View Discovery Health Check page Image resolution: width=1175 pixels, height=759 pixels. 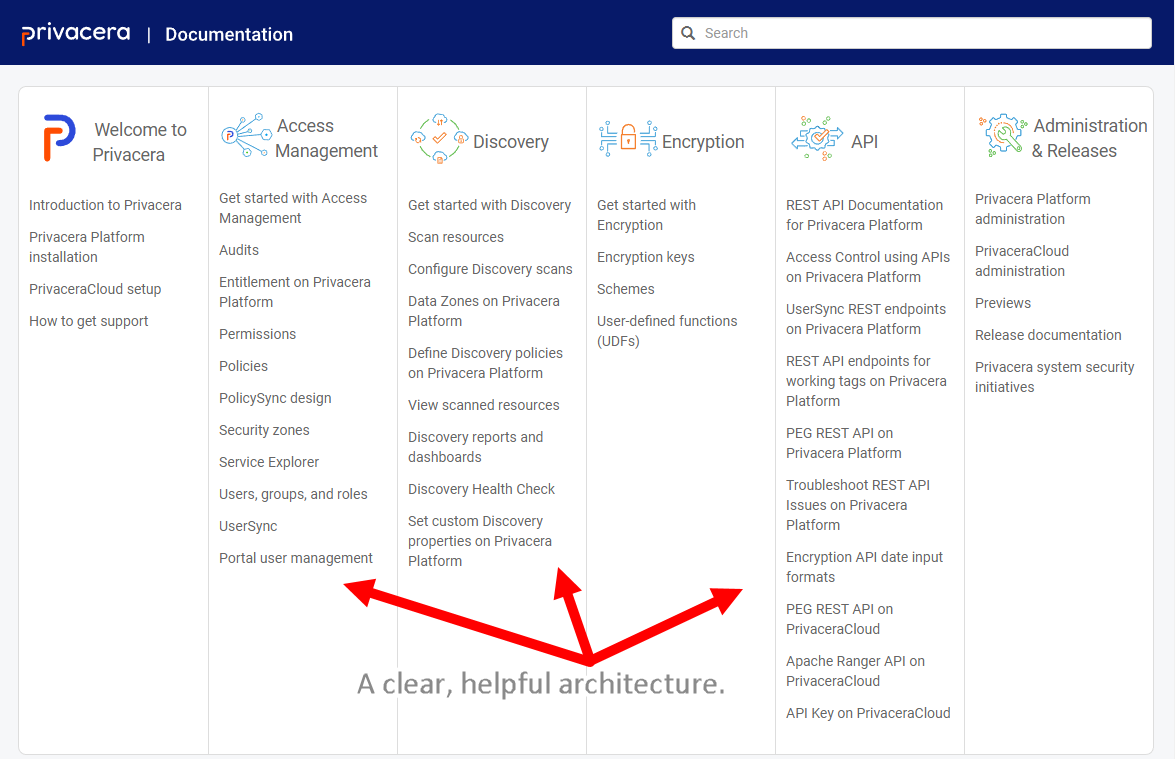pos(481,489)
